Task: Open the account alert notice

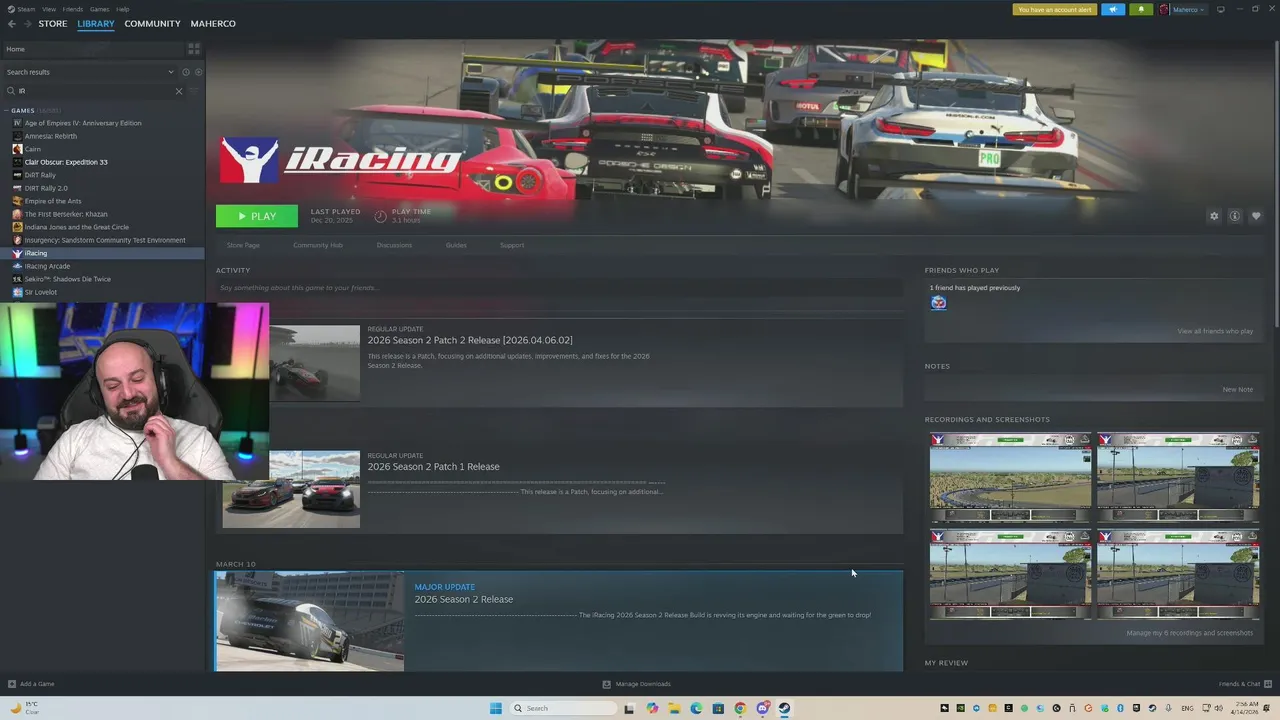Action: point(1054,10)
